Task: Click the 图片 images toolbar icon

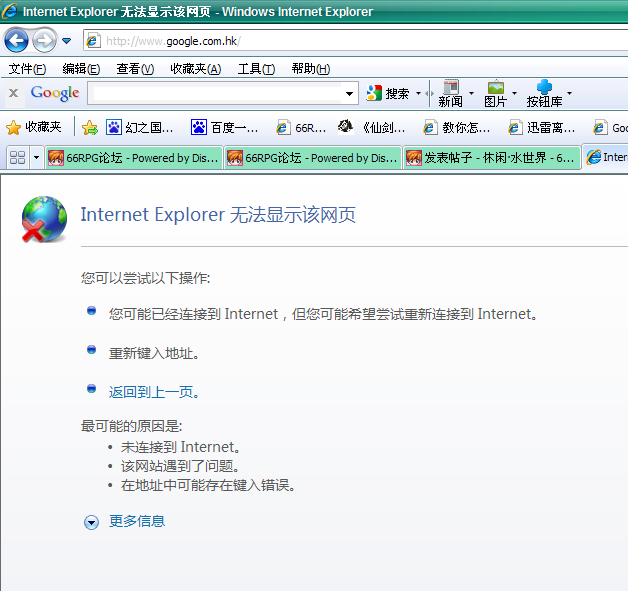Action: 495,94
